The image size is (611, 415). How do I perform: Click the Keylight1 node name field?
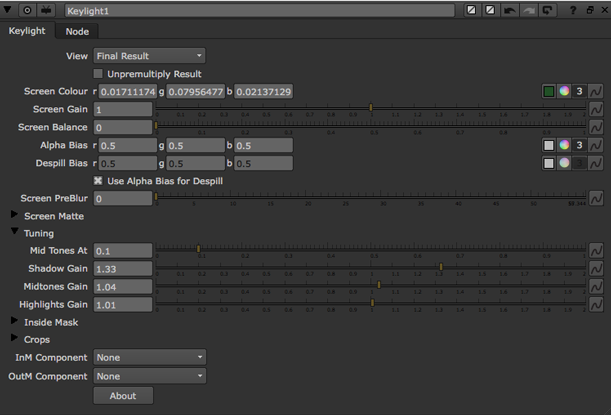pyautogui.click(x=260, y=11)
